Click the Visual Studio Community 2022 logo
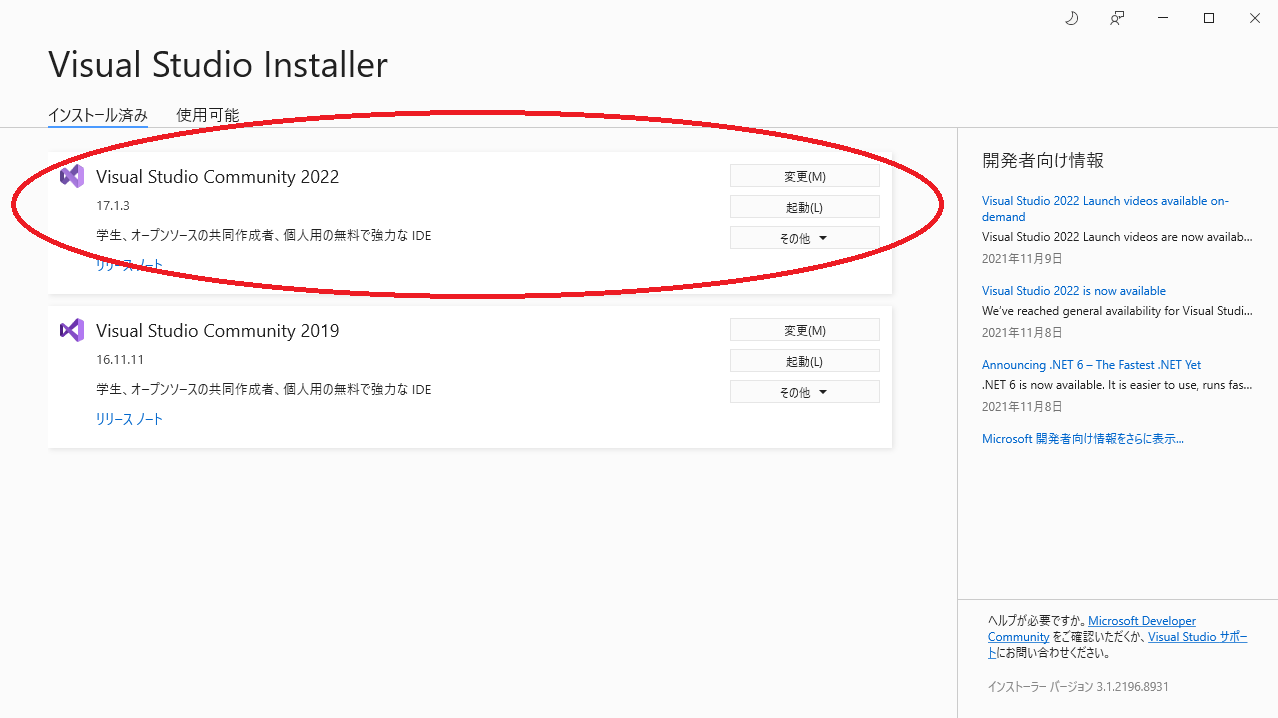Viewport: 1278px width, 718px height. click(72, 176)
